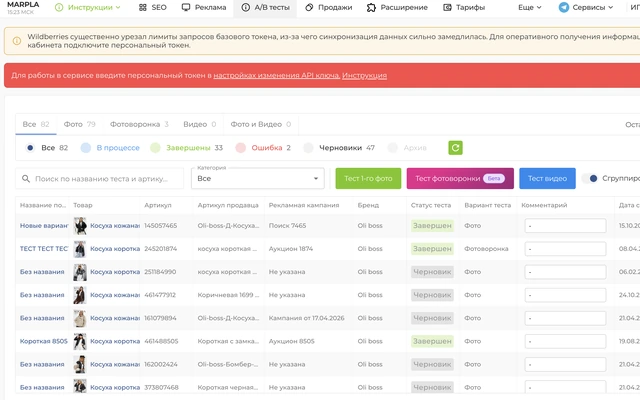
Task: Click Завершен status in row 145057465
Action: coord(432,226)
